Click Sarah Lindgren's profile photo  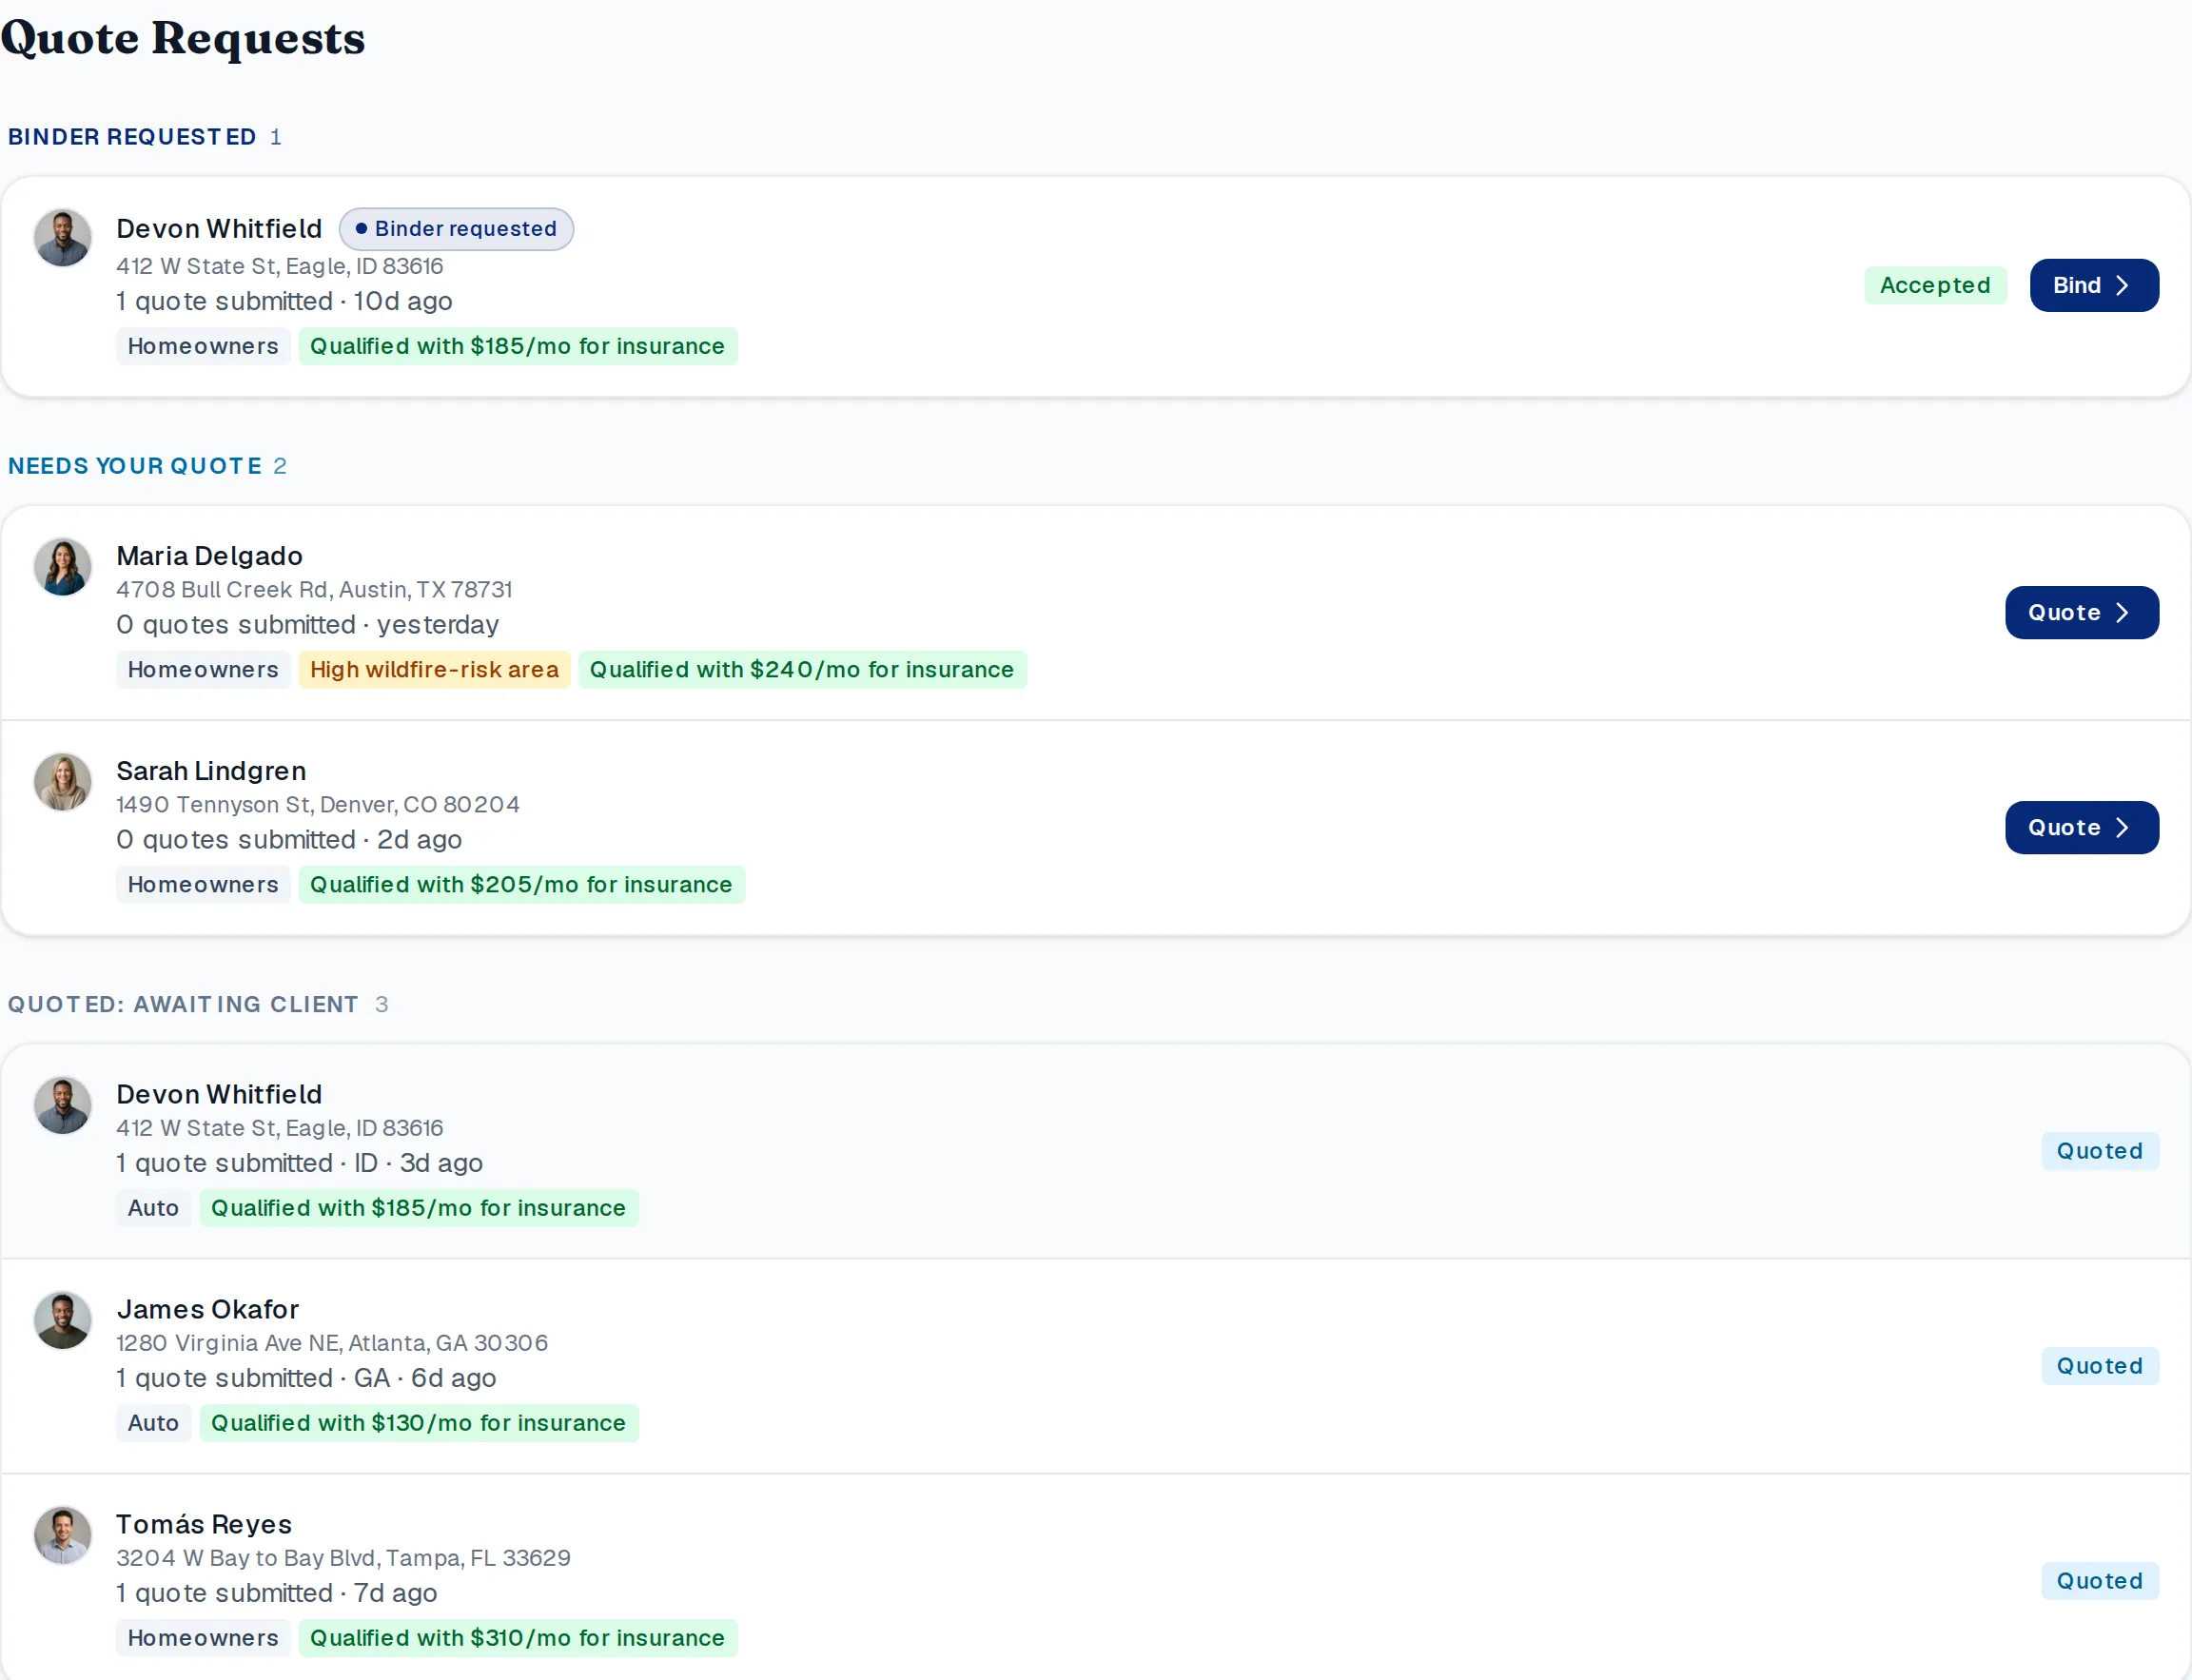point(63,782)
